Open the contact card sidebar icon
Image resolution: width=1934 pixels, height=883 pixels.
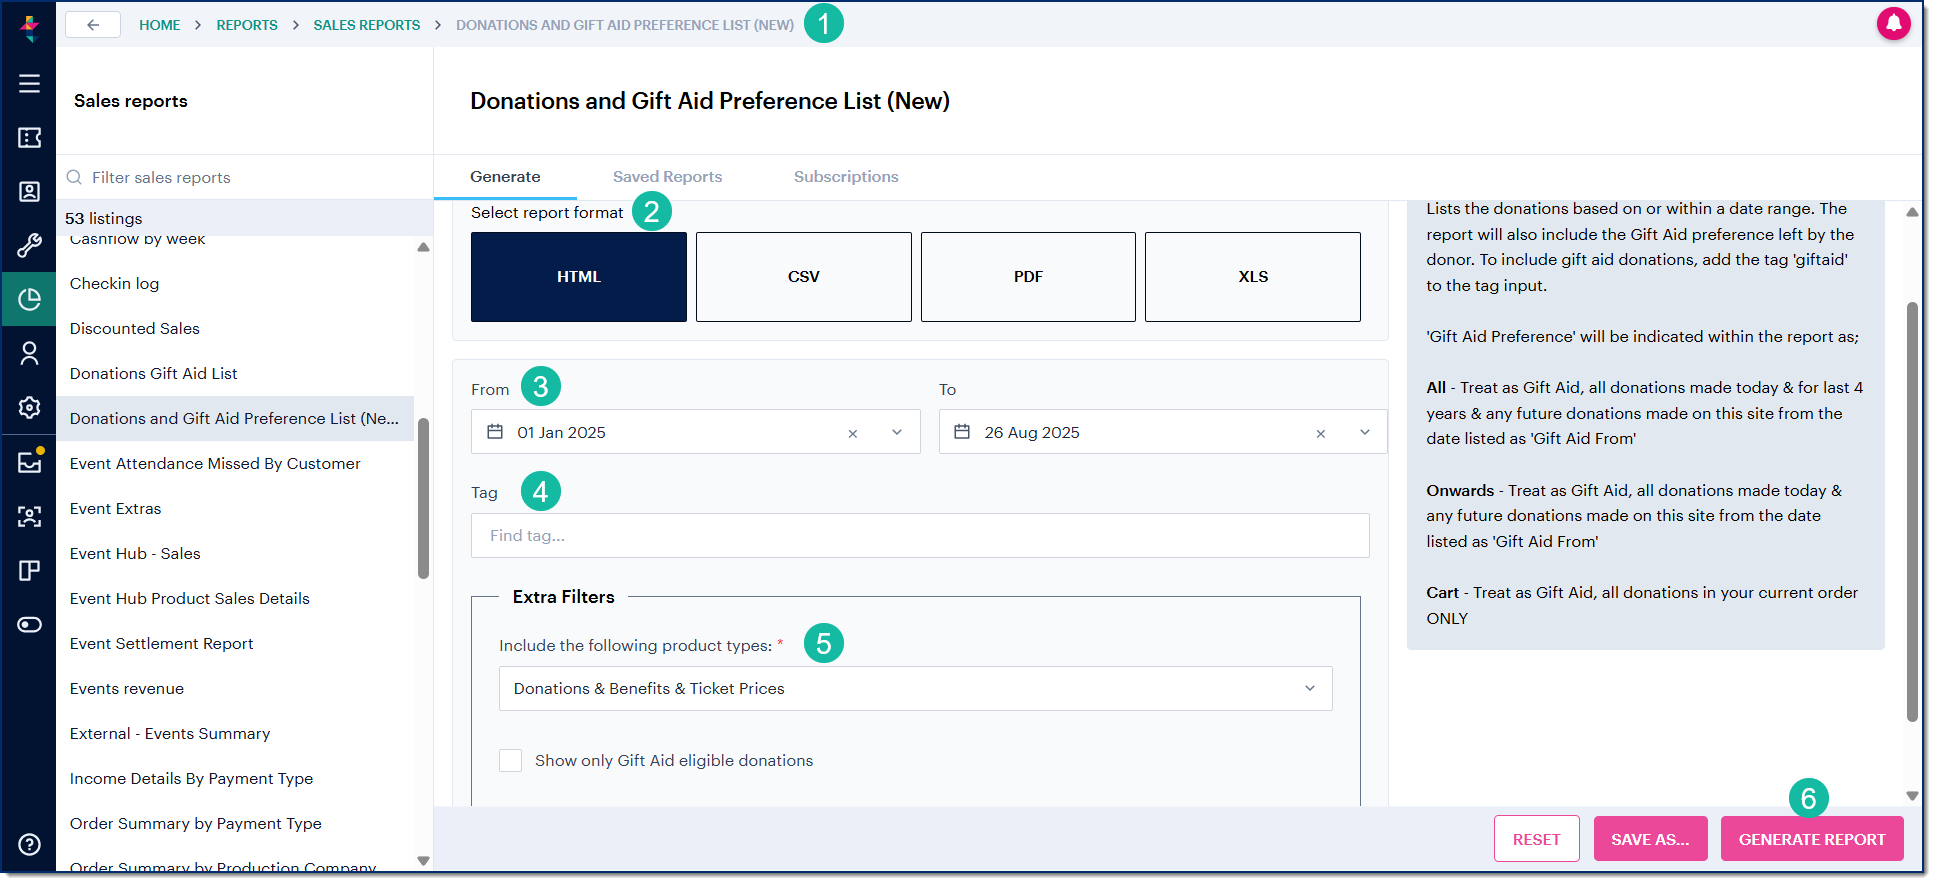pyautogui.click(x=29, y=192)
